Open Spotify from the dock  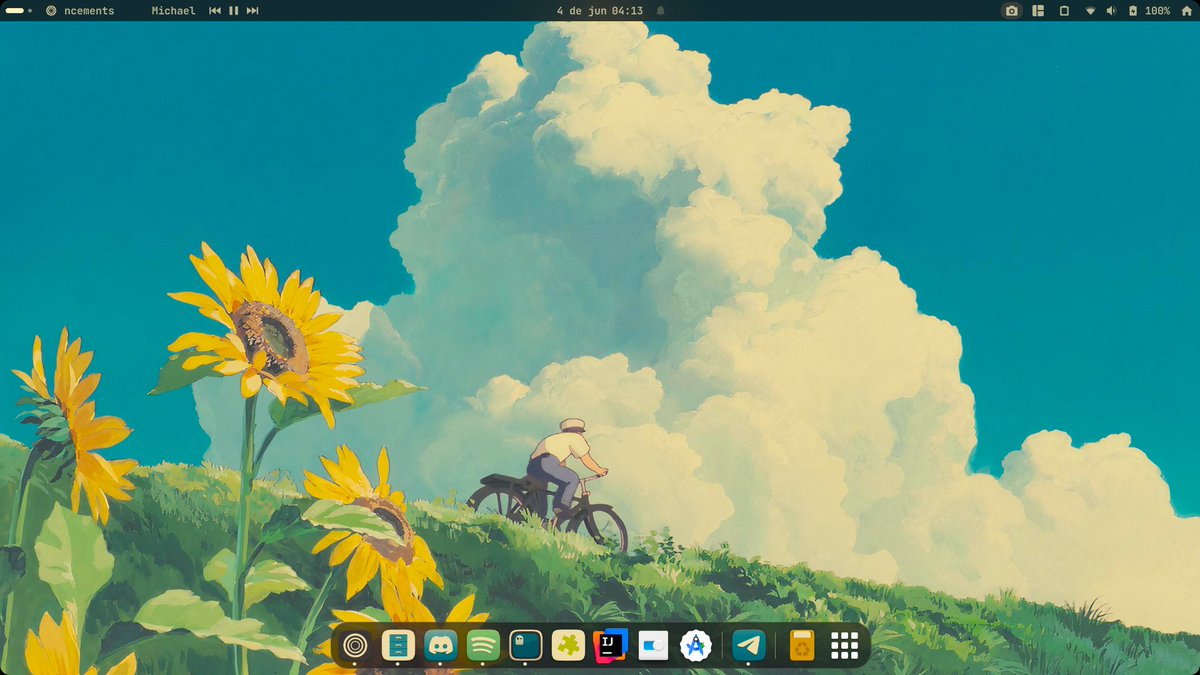pos(483,646)
